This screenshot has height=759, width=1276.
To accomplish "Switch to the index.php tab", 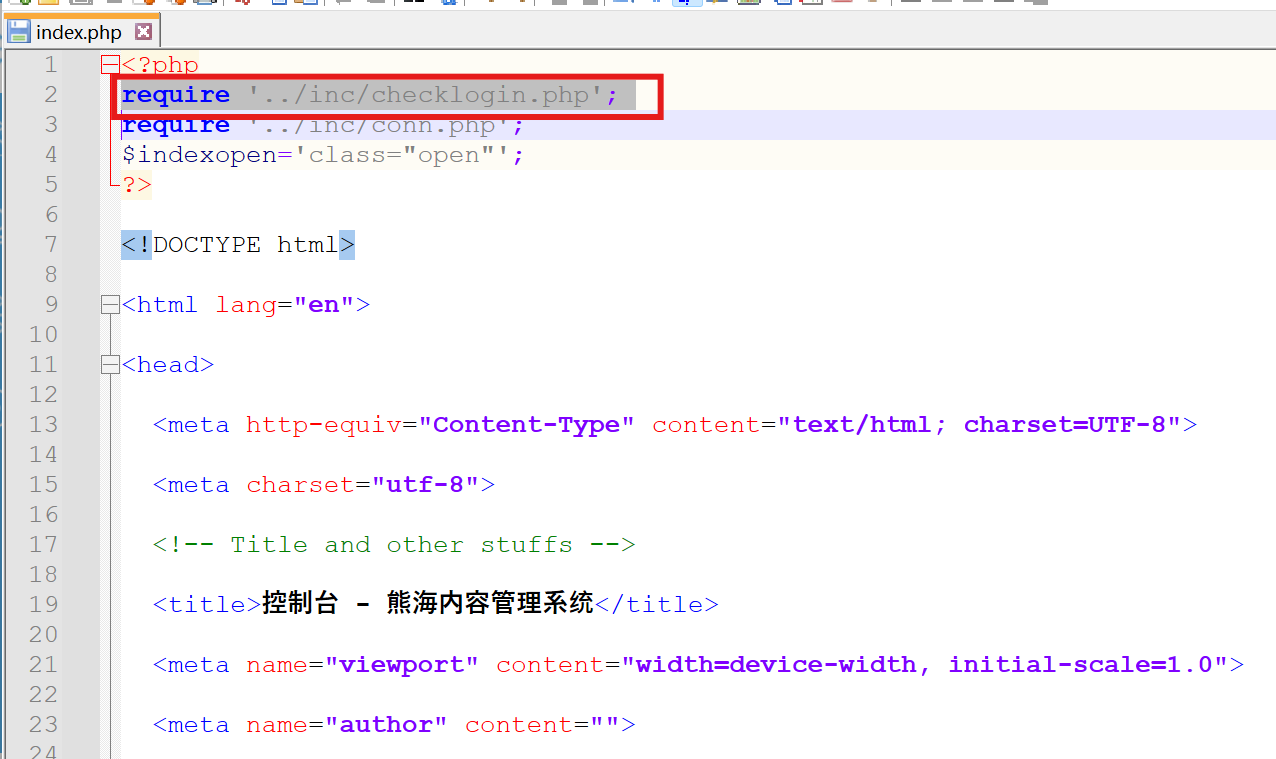I will [80, 32].
